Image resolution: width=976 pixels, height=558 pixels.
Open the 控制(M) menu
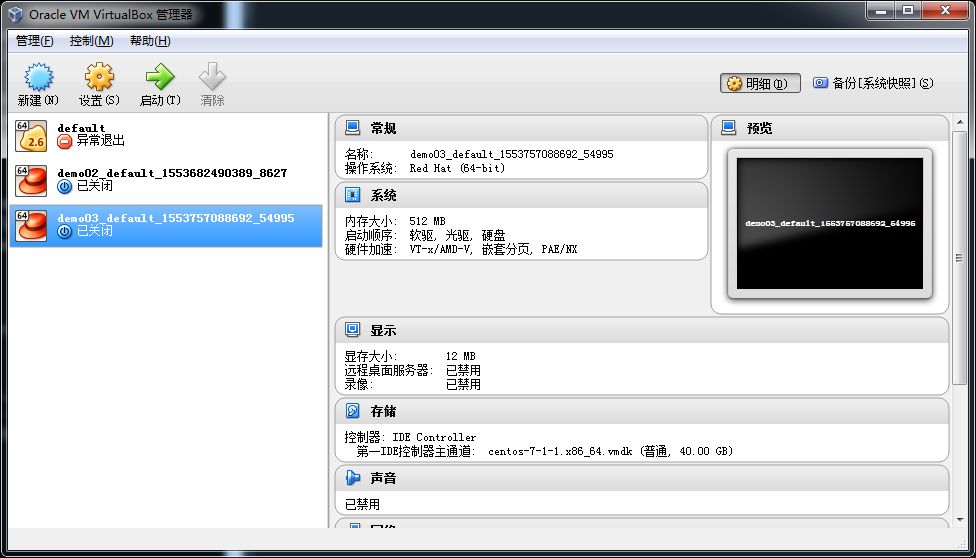click(x=92, y=41)
